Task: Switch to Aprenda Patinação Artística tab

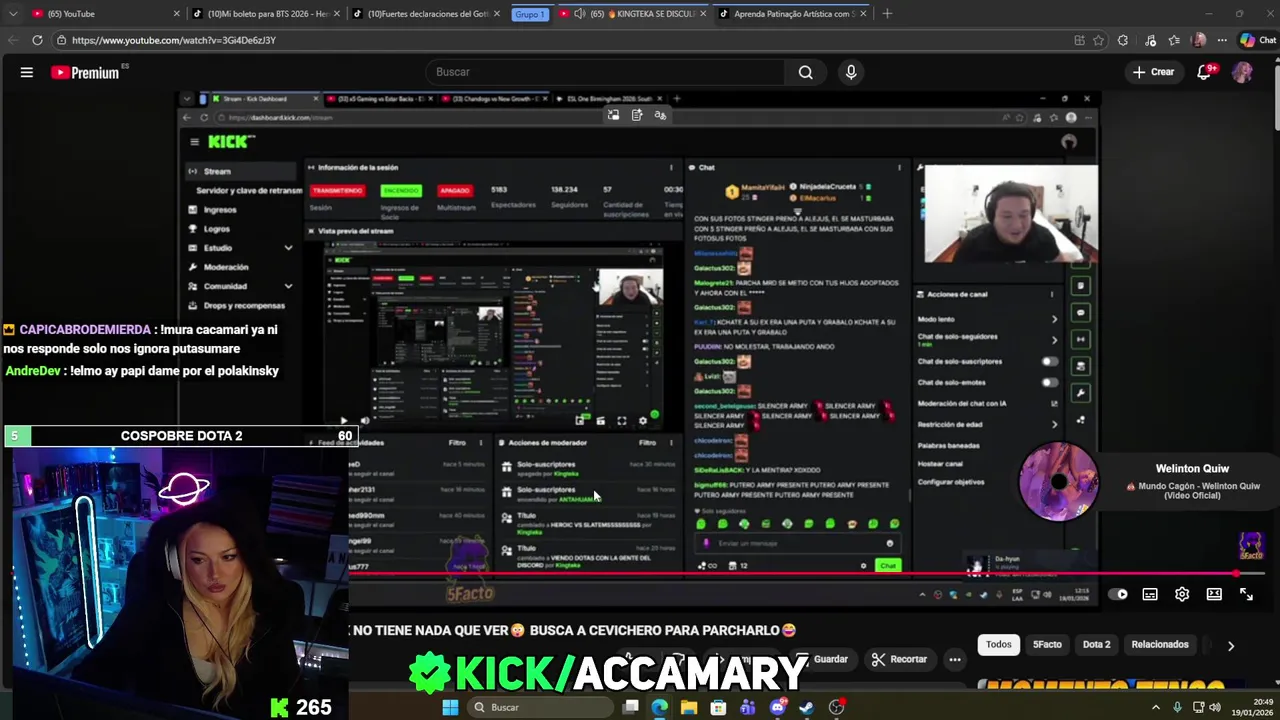Action: pos(793,14)
